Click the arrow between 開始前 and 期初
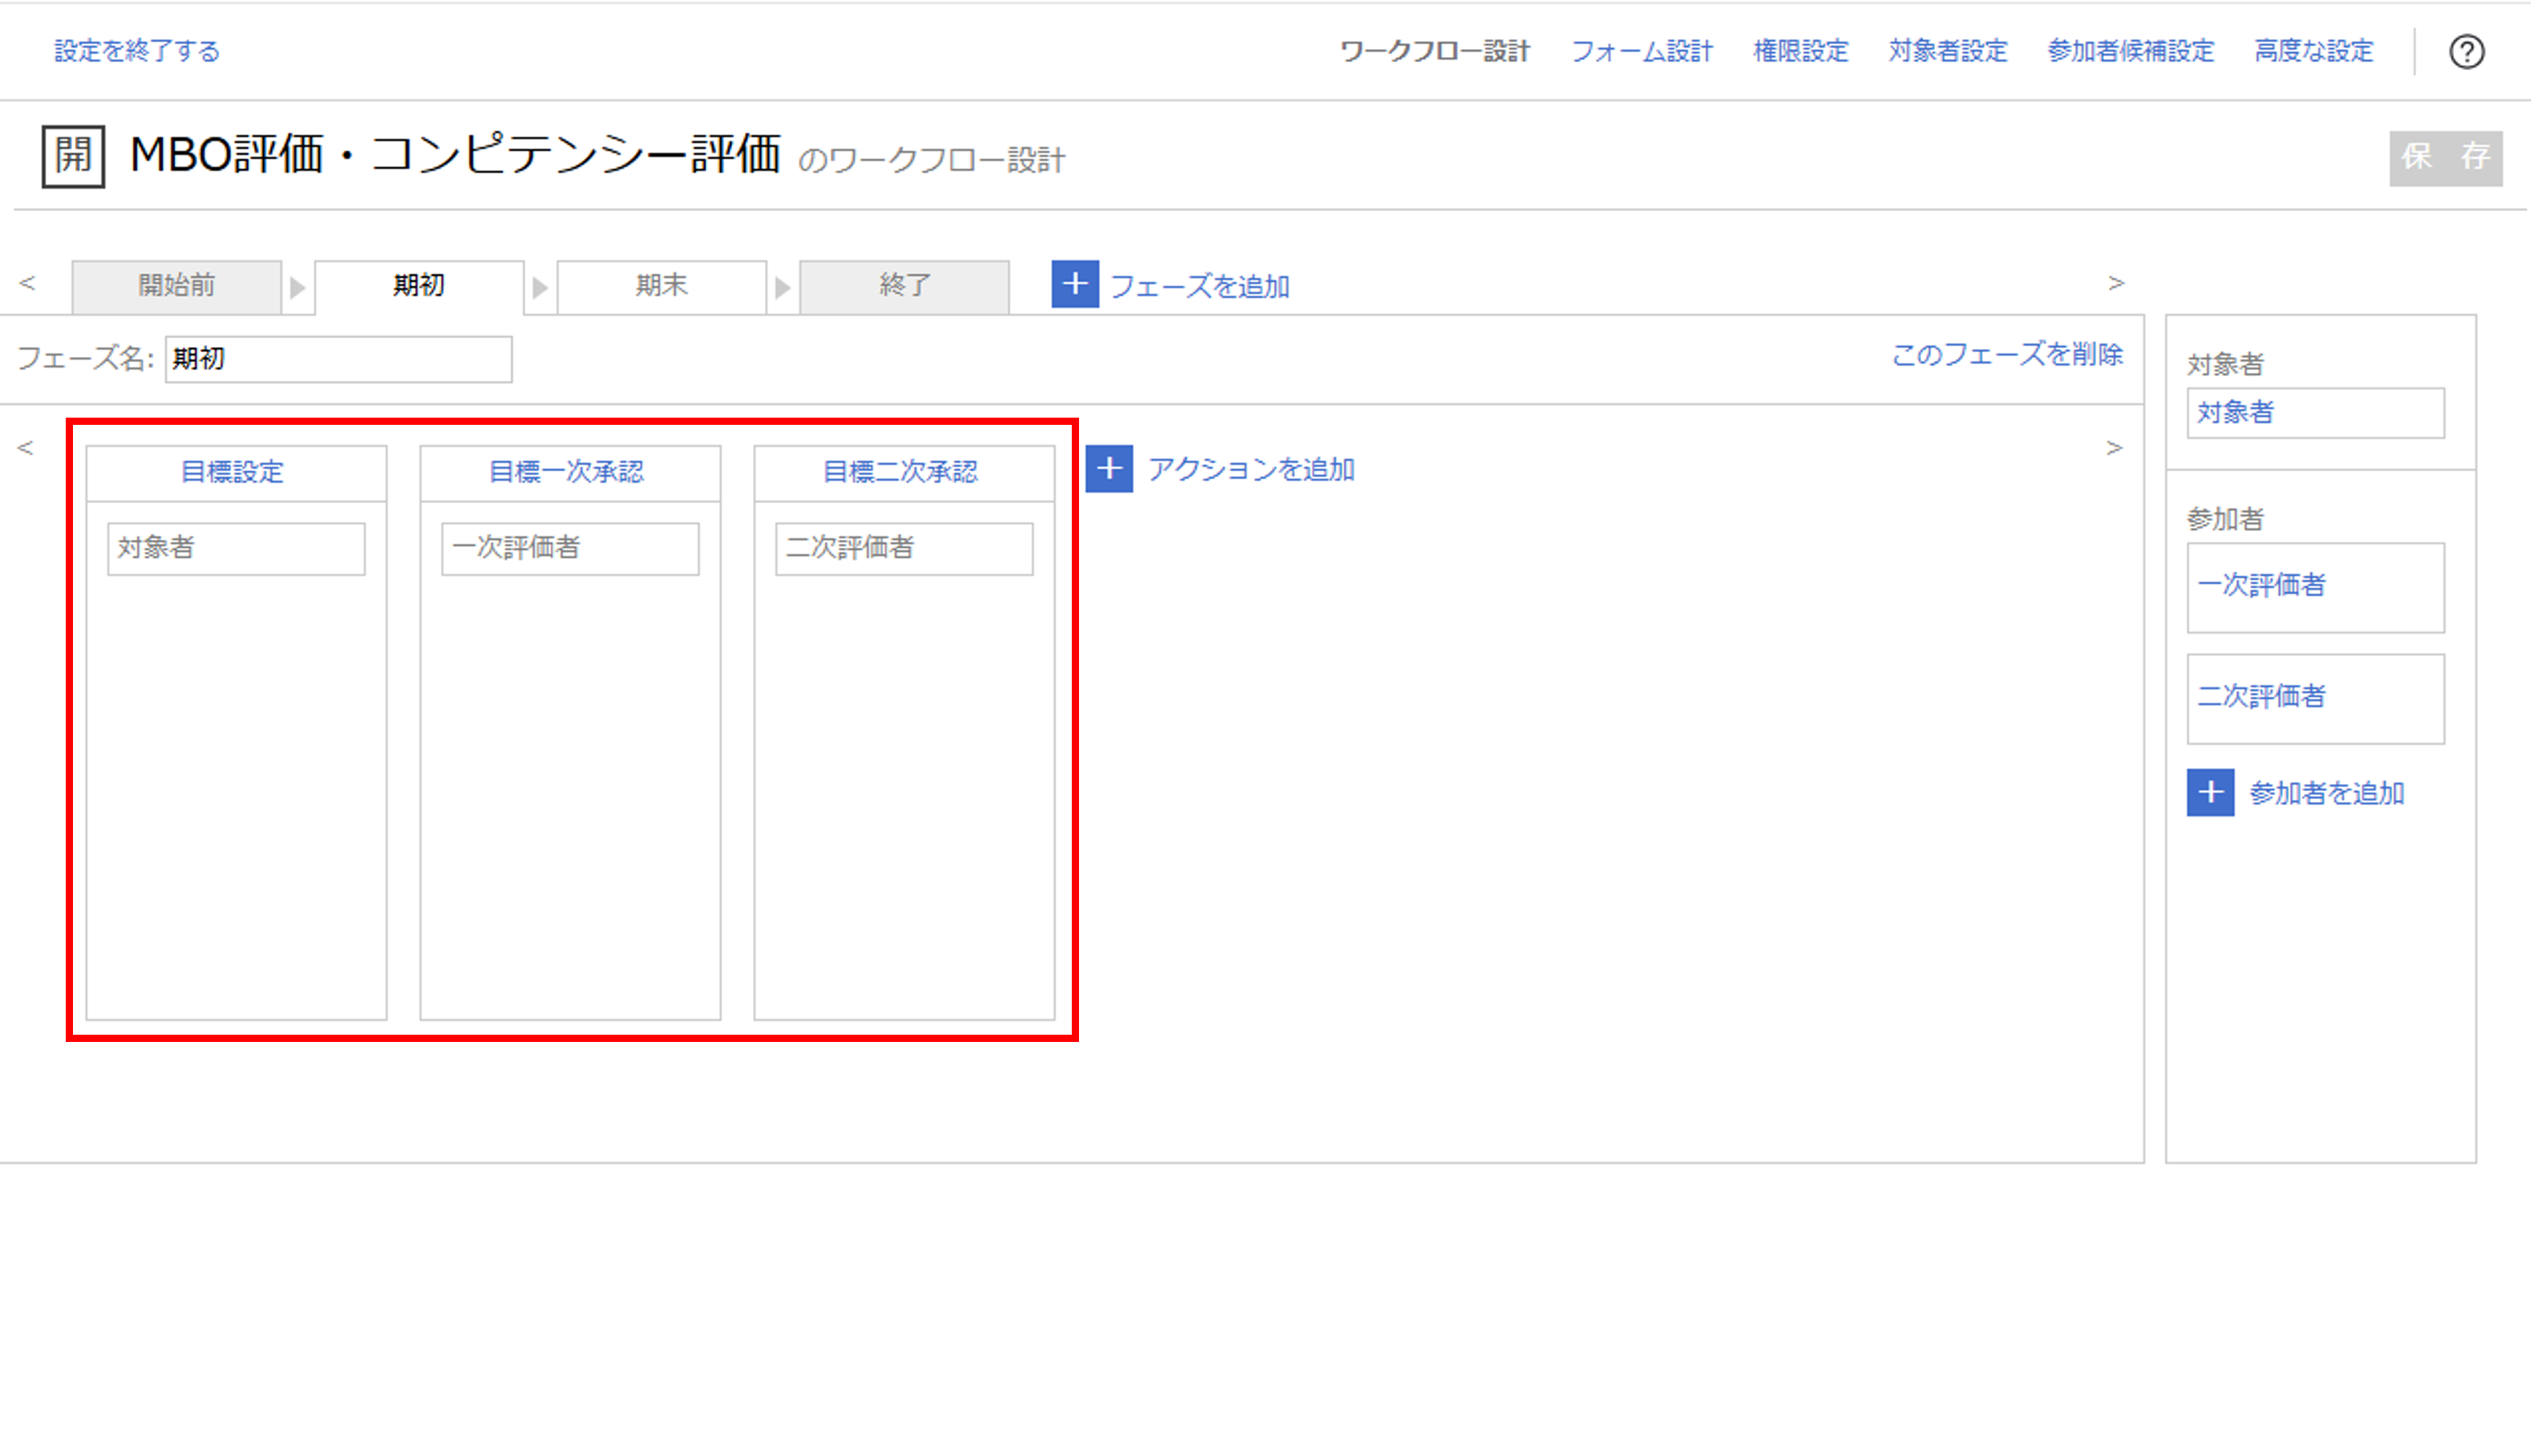2531x1456 pixels. pyautogui.click(x=297, y=289)
